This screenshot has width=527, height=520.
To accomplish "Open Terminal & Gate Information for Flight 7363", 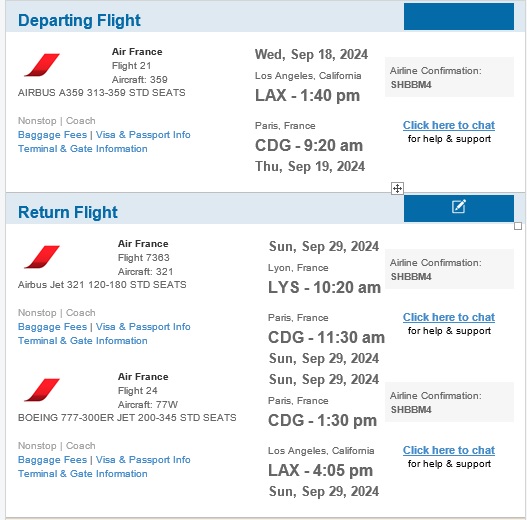I will [x=83, y=341].
